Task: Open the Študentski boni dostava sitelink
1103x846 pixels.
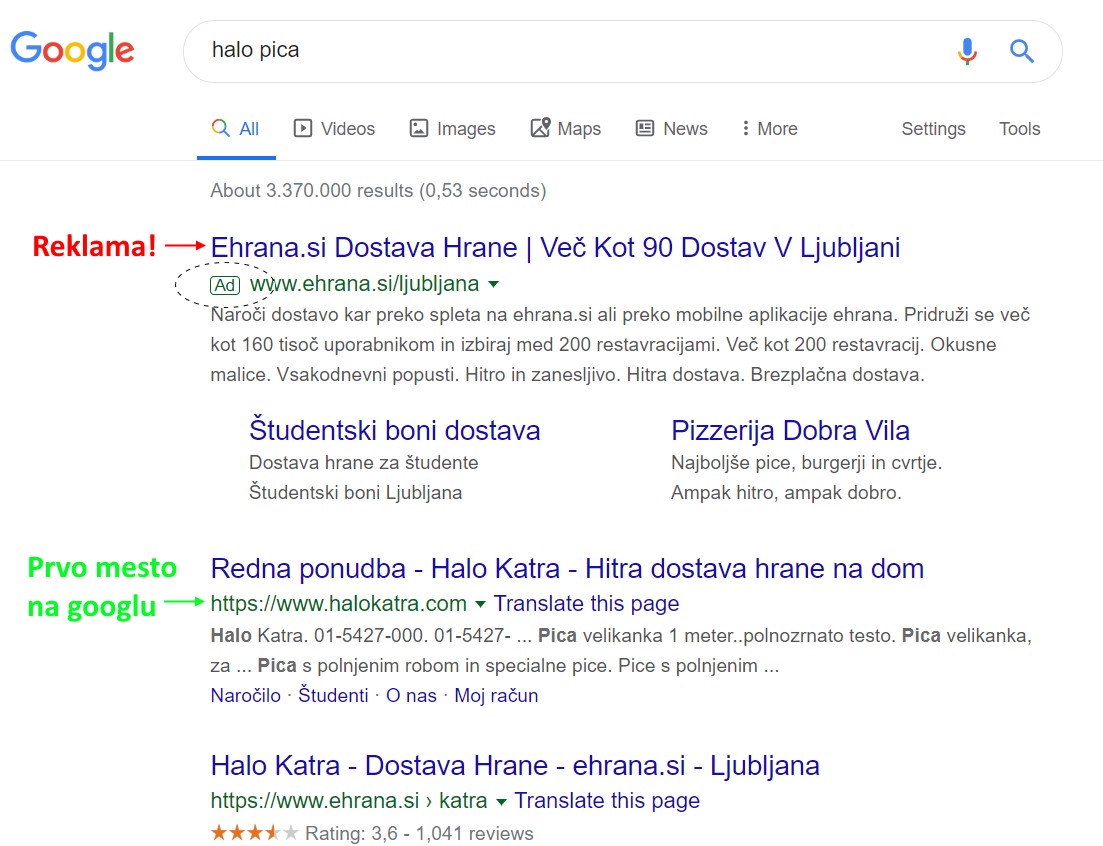Action: click(394, 431)
